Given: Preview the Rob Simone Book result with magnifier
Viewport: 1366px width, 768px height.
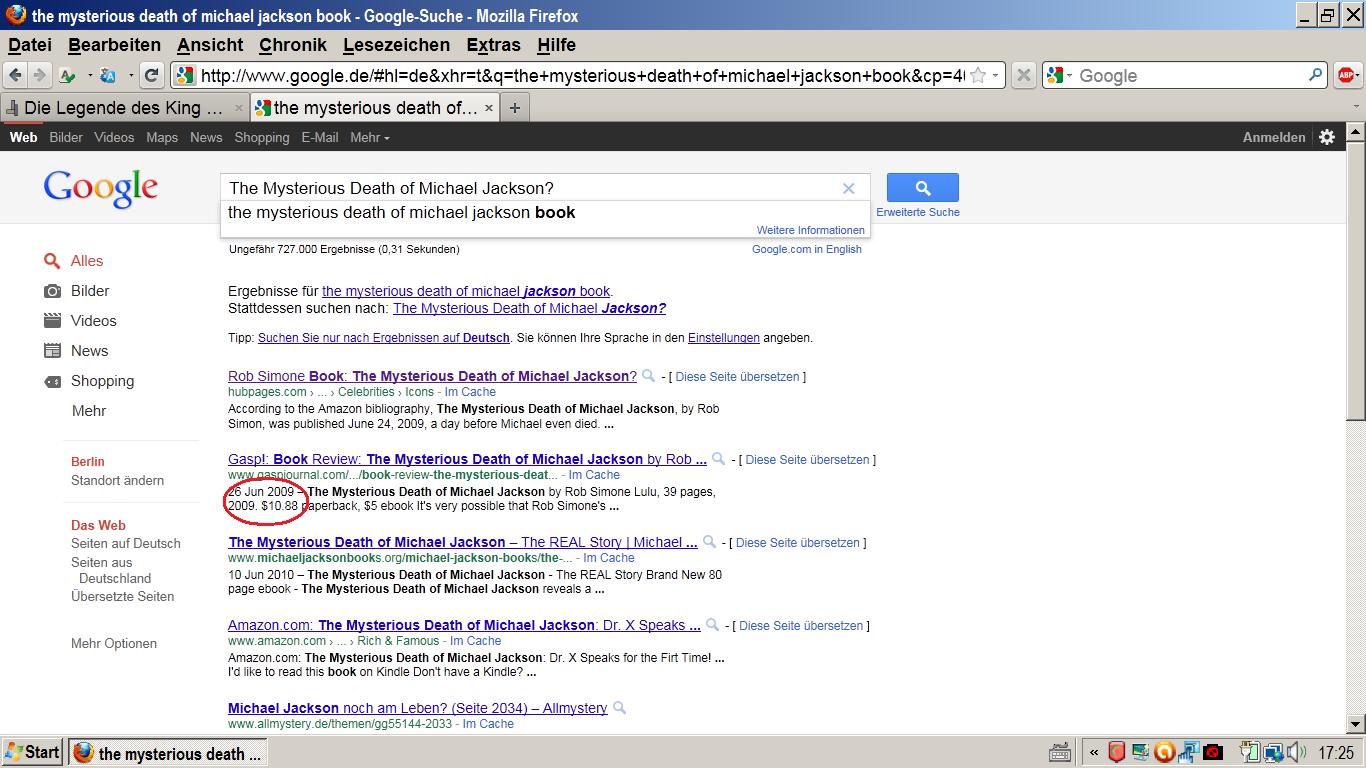Looking at the screenshot, I should pos(648,376).
